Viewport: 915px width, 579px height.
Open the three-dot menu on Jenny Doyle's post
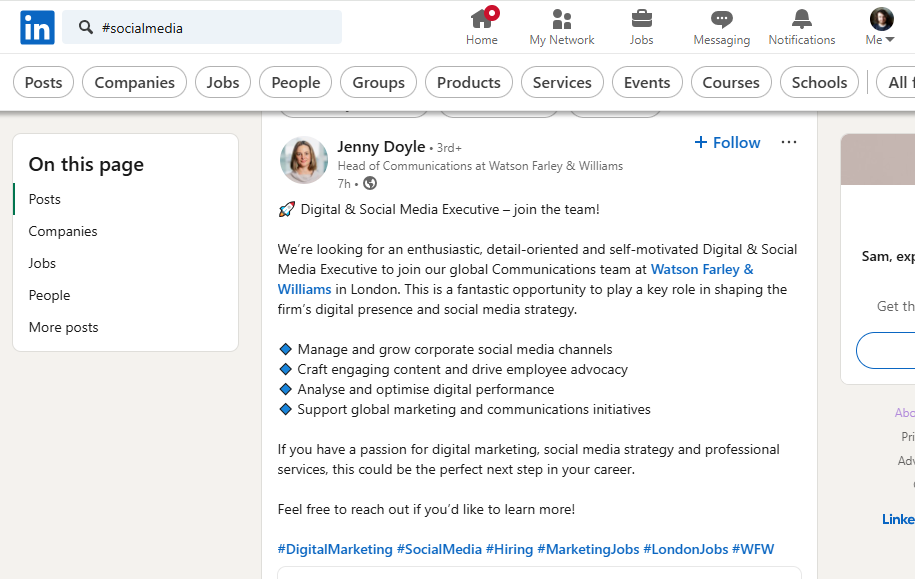pyautogui.click(x=788, y=142)
